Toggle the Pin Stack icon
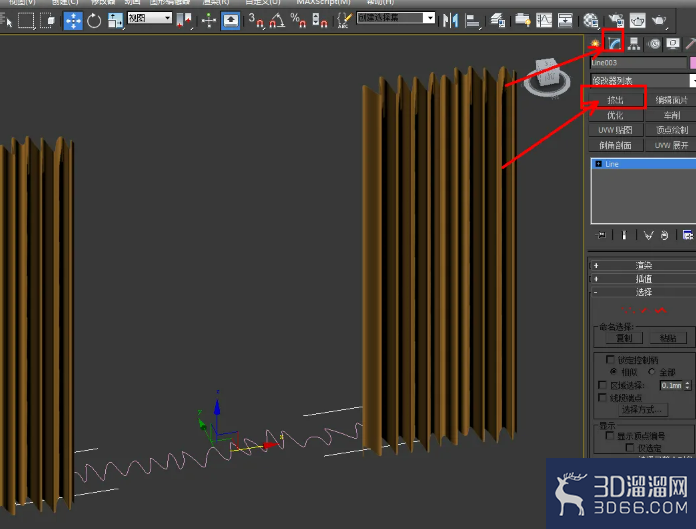The image size is (696, 529). point(601,235)
